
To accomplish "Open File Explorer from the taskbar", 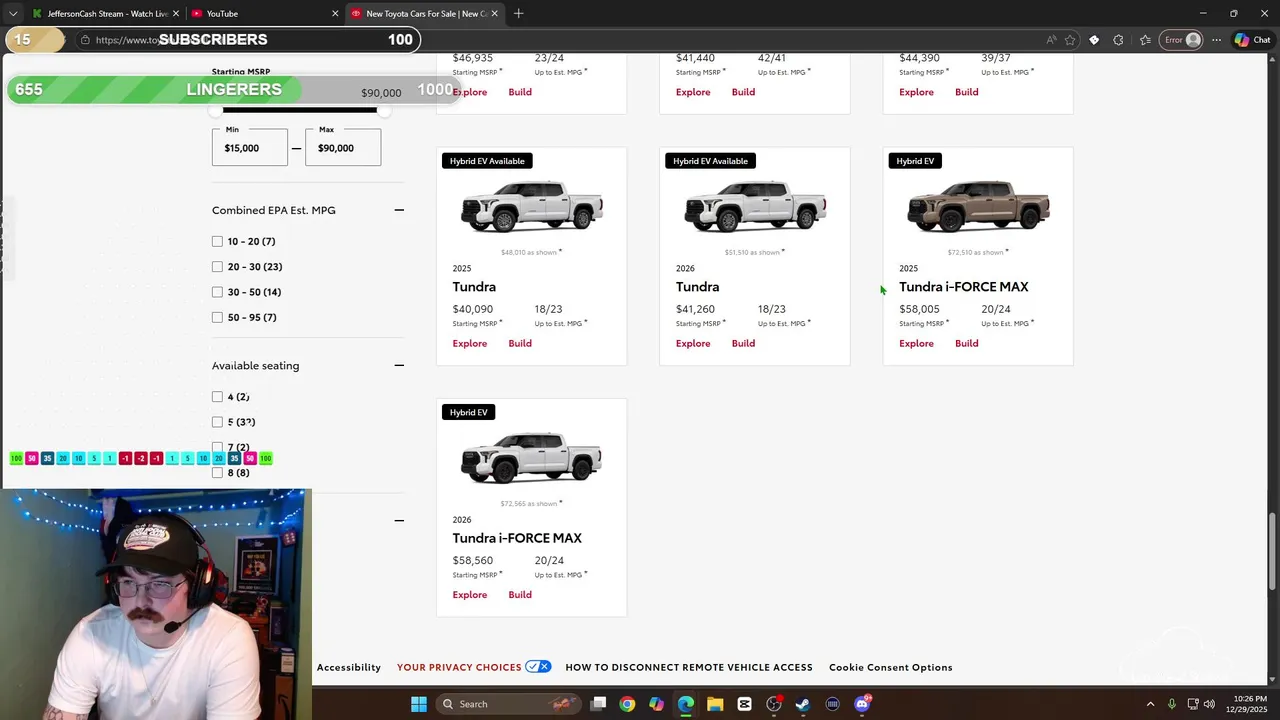I will (x=715, y=704).
